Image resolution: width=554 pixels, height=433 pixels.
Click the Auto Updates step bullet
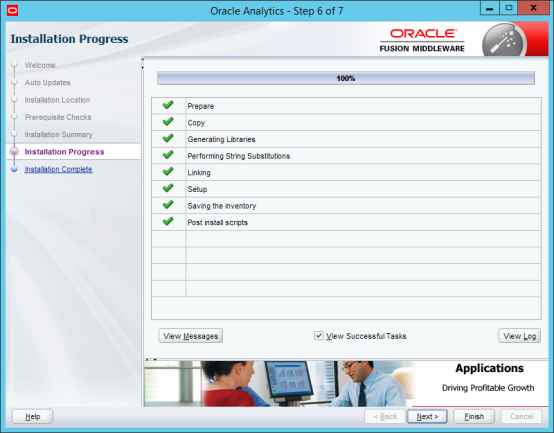(x=14, y=82)
